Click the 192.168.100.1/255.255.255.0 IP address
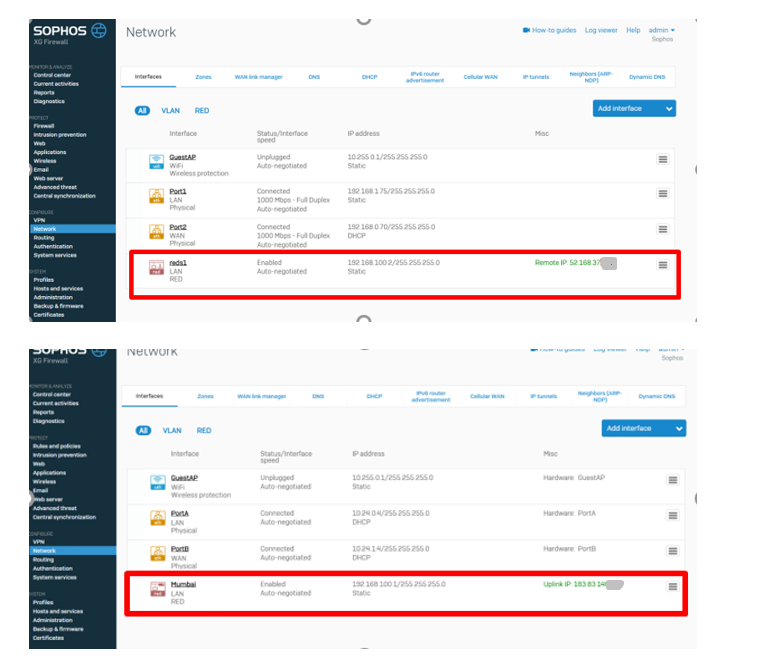Screen dimensions: 768x664 click(399, 584)
